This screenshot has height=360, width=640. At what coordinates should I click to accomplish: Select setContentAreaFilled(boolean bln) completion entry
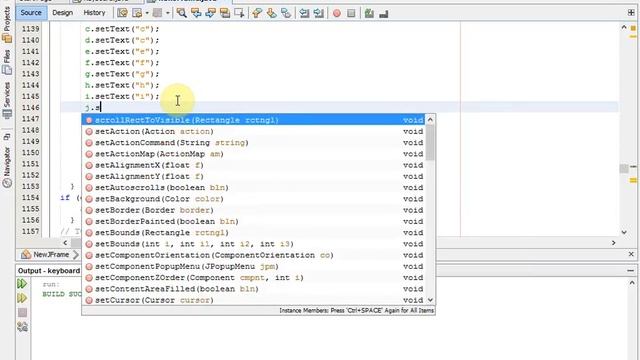(x=253, y=289)
